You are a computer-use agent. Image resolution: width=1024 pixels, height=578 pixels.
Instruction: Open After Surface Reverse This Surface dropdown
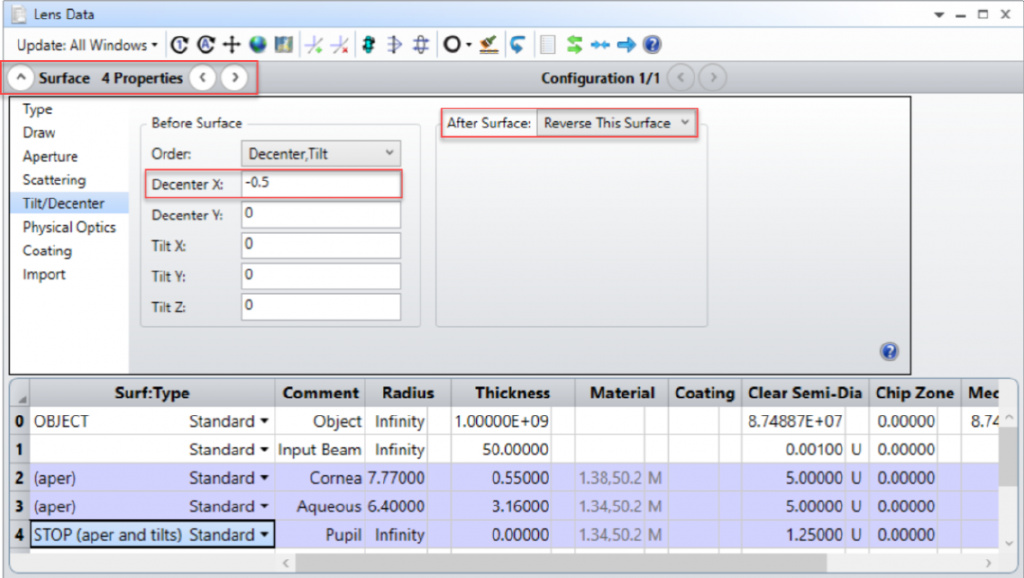coord(616,123)
